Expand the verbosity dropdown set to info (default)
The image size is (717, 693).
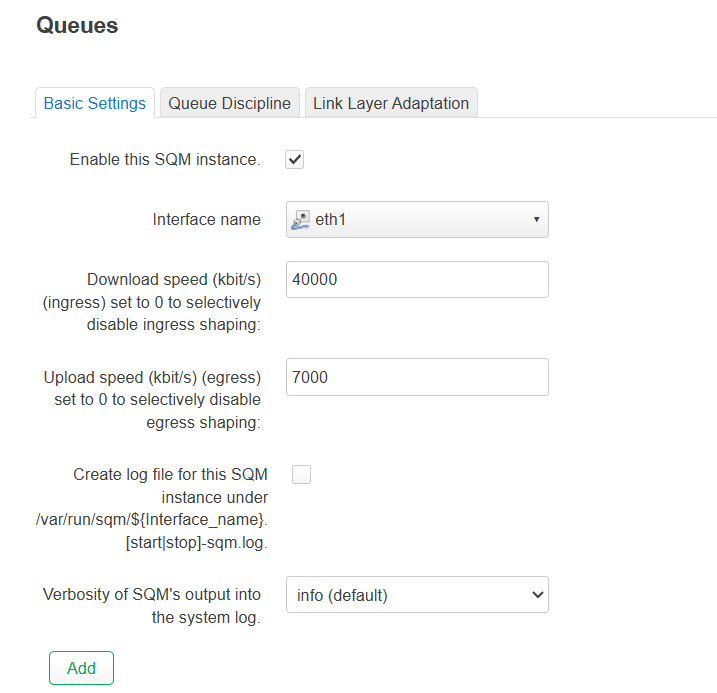(417, 595)
